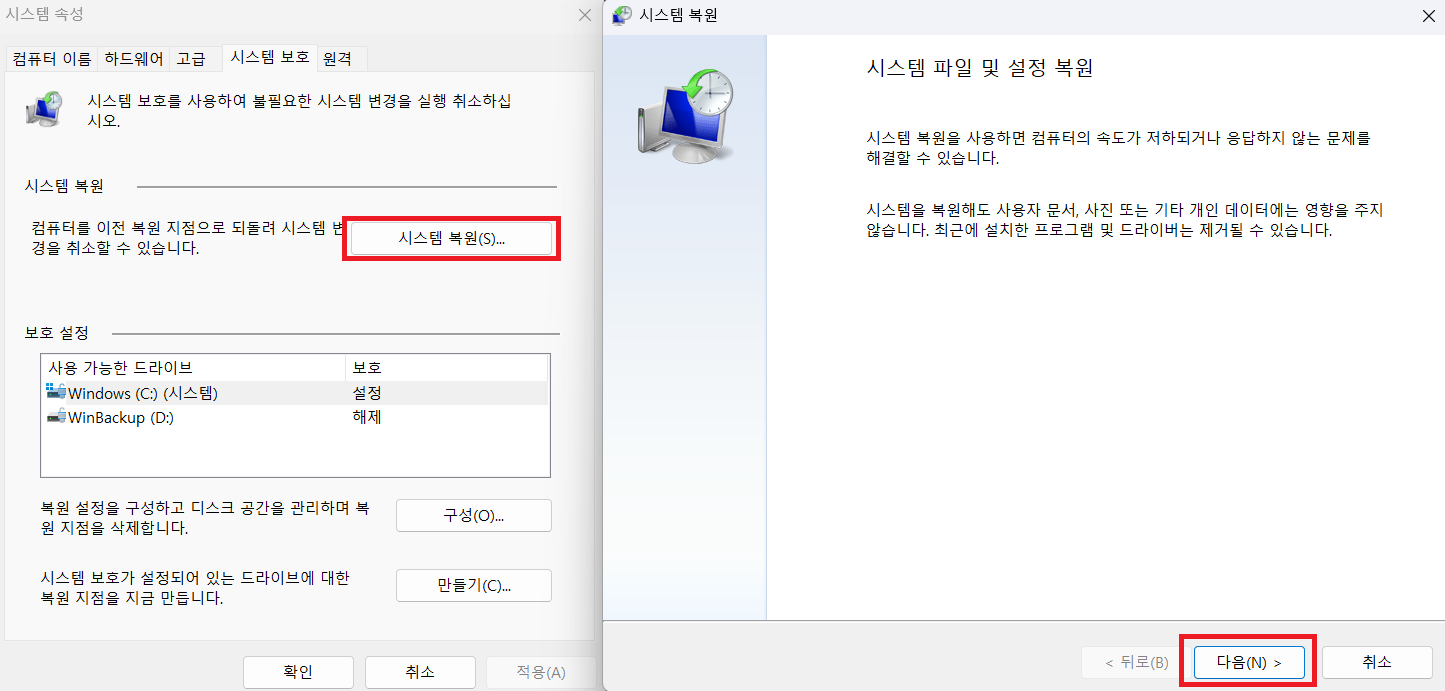Image resolution: width=1445 pixels, height=691 pixels.
Task: Click the 해제 protection status for D: drive
Action: tap(367, 417)
